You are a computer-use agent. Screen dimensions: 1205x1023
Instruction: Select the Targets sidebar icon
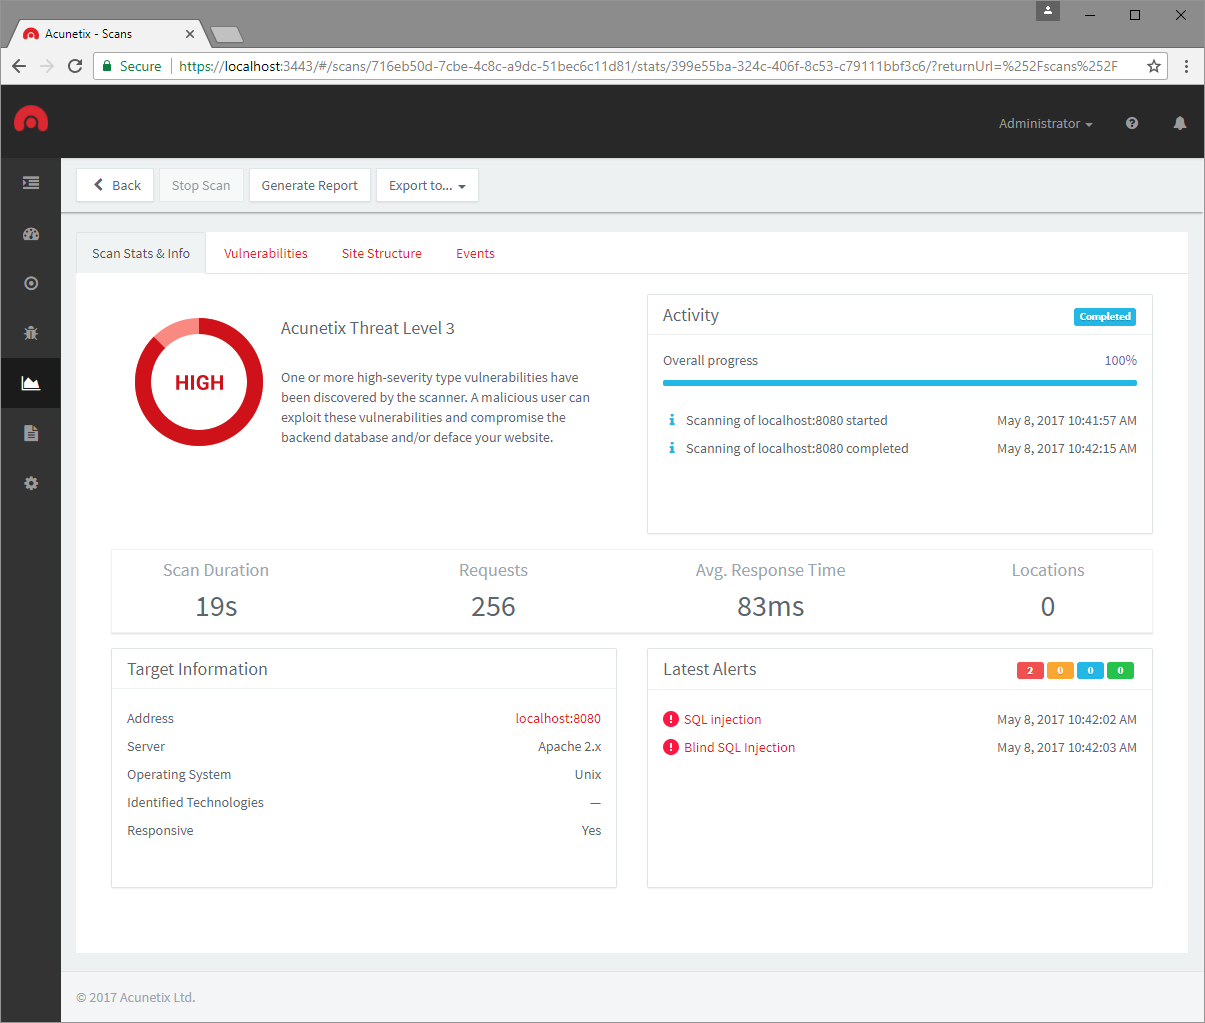coord(31,283)
